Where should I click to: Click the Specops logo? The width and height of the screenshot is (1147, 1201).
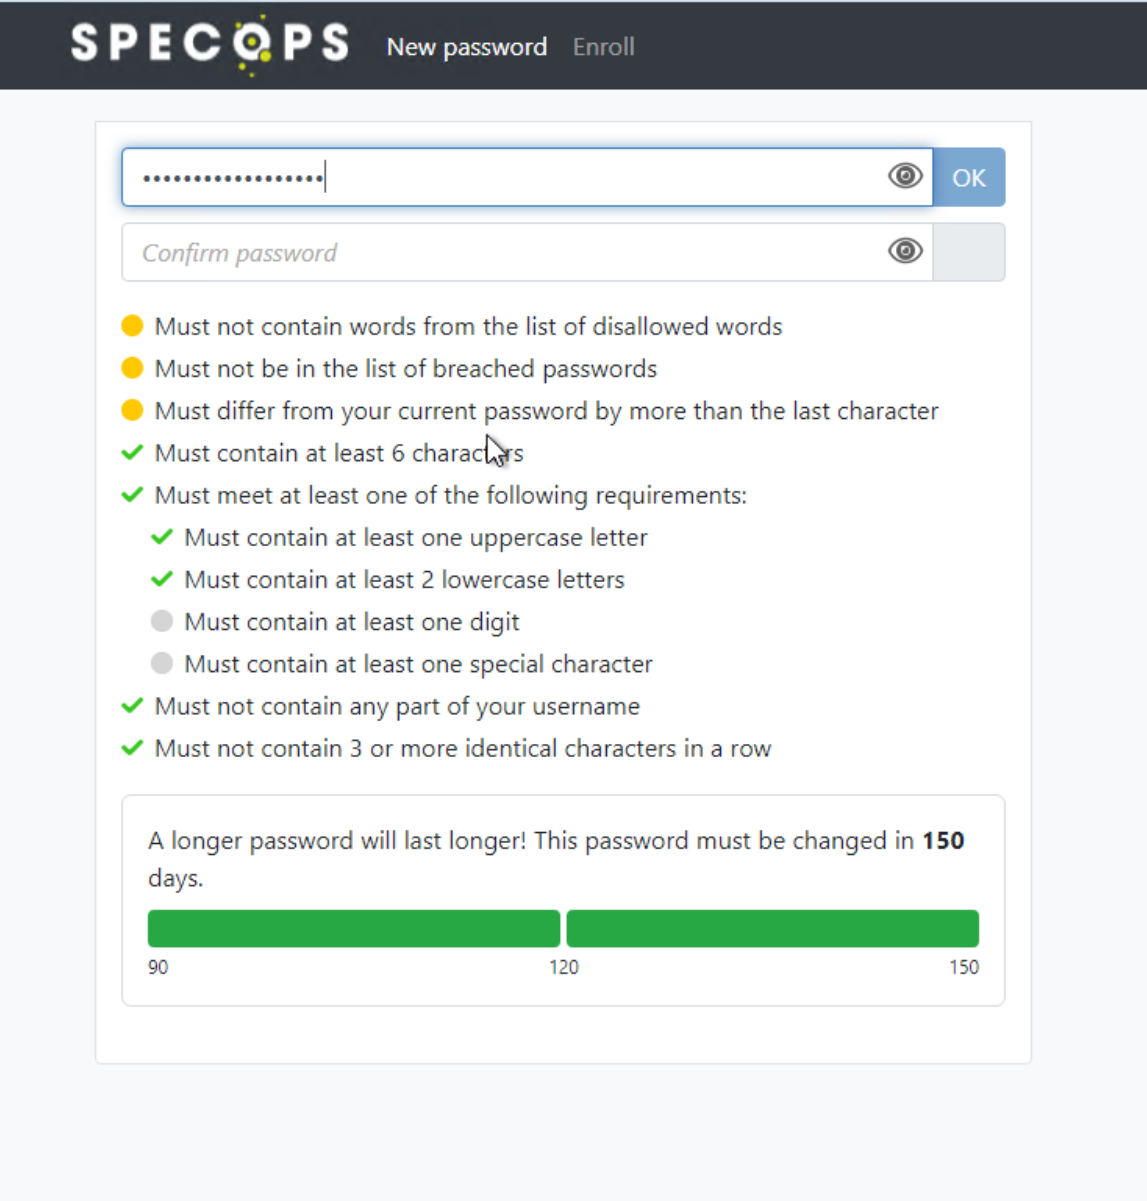pos(210,45)
